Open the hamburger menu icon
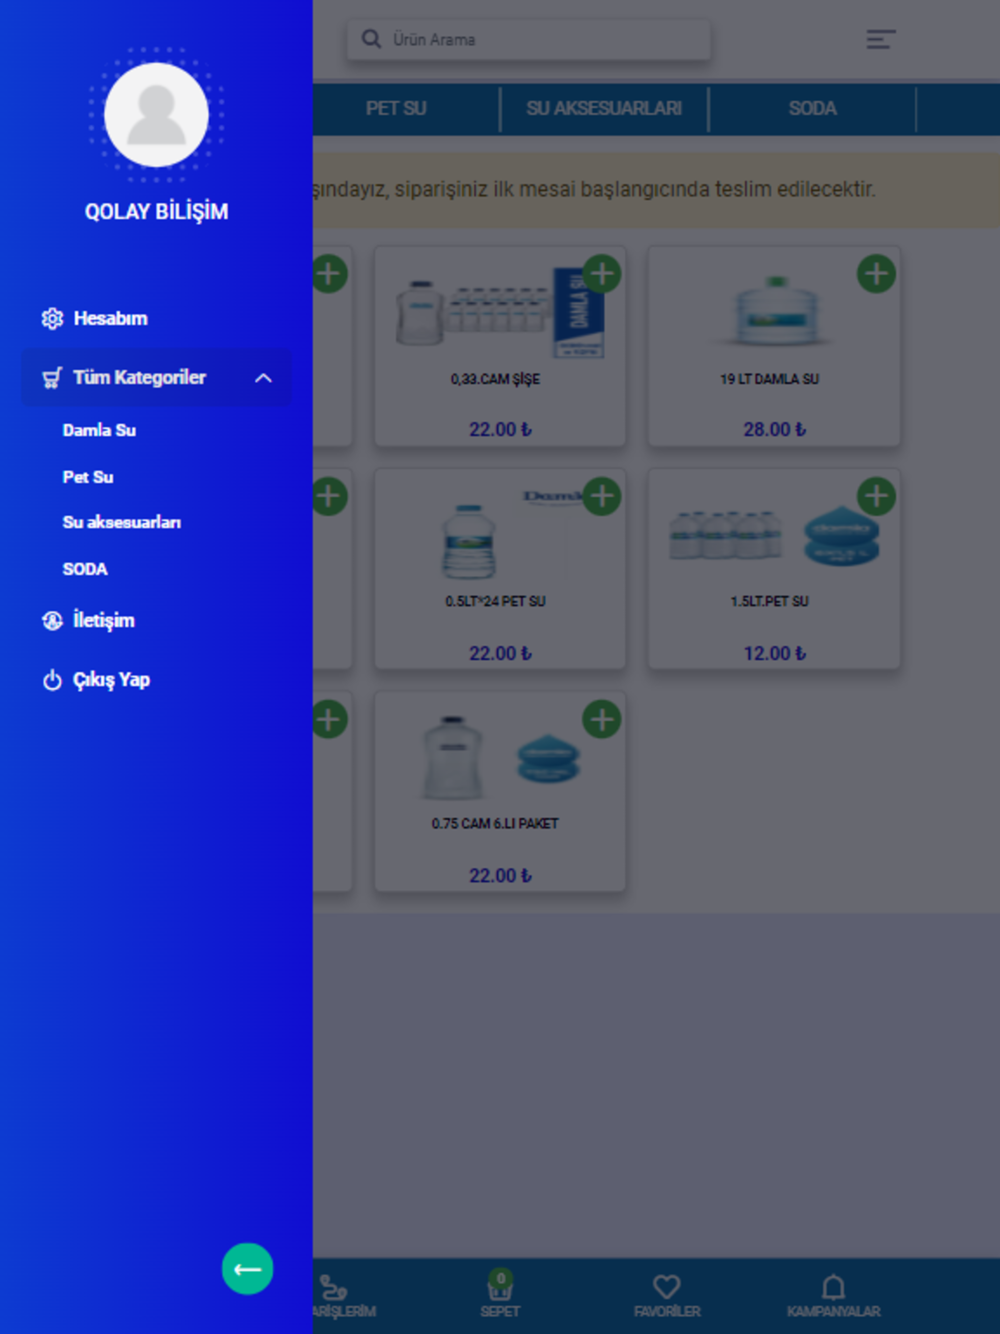 [880, 39]
